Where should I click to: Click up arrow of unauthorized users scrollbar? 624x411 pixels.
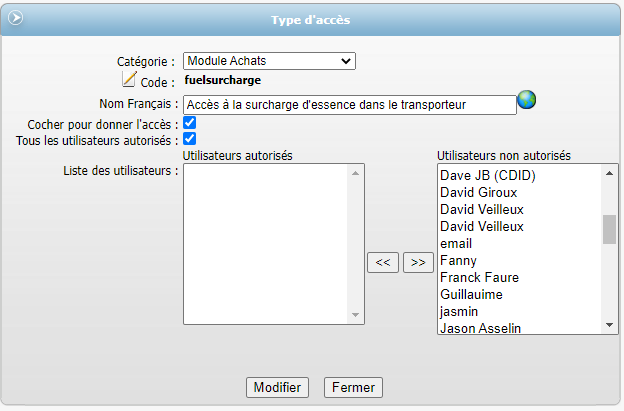click(609, 173)
